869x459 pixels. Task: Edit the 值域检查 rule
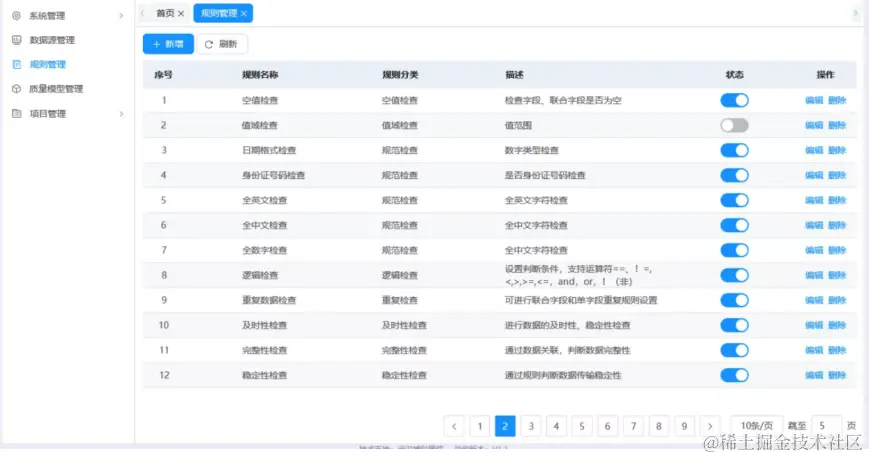pos(814,125)
